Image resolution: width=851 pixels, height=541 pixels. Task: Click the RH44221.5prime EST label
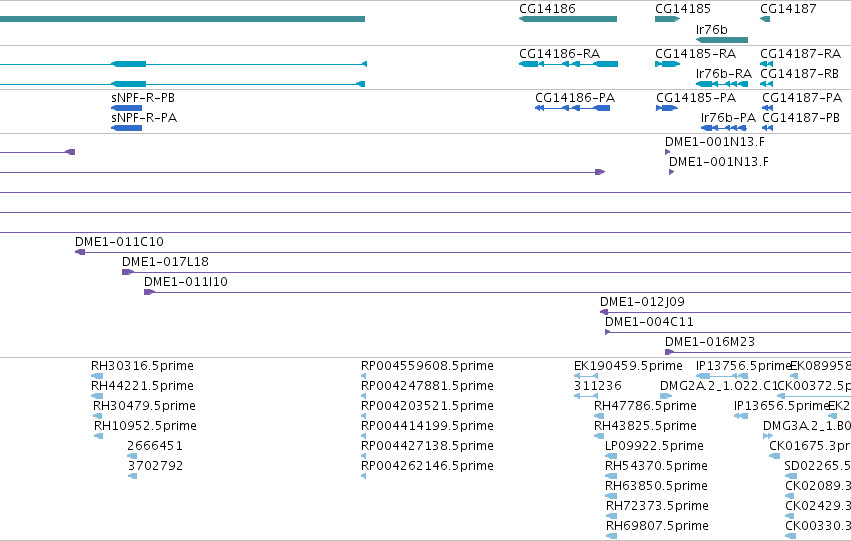(142, 386)
